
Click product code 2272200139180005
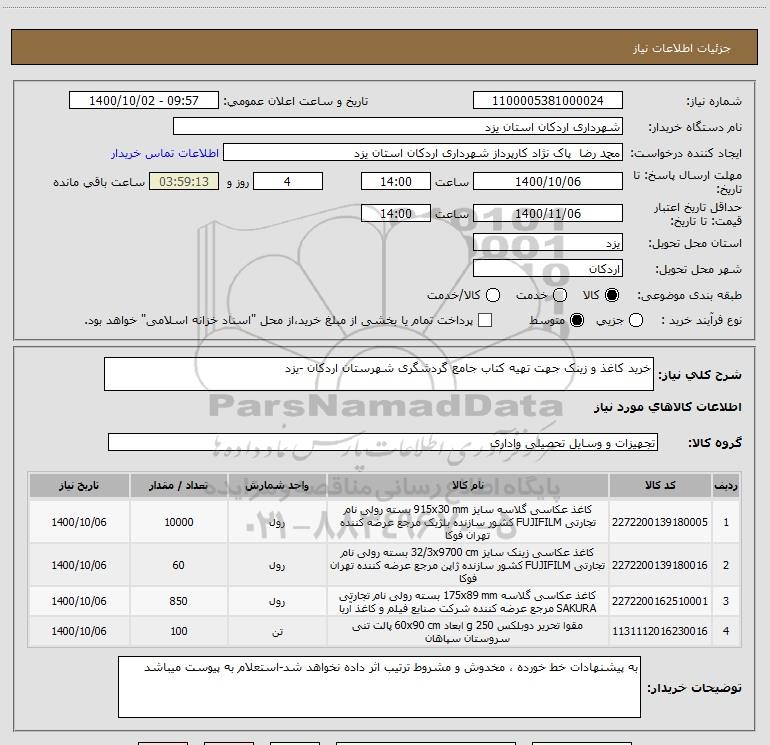click(x=660, y=522)
